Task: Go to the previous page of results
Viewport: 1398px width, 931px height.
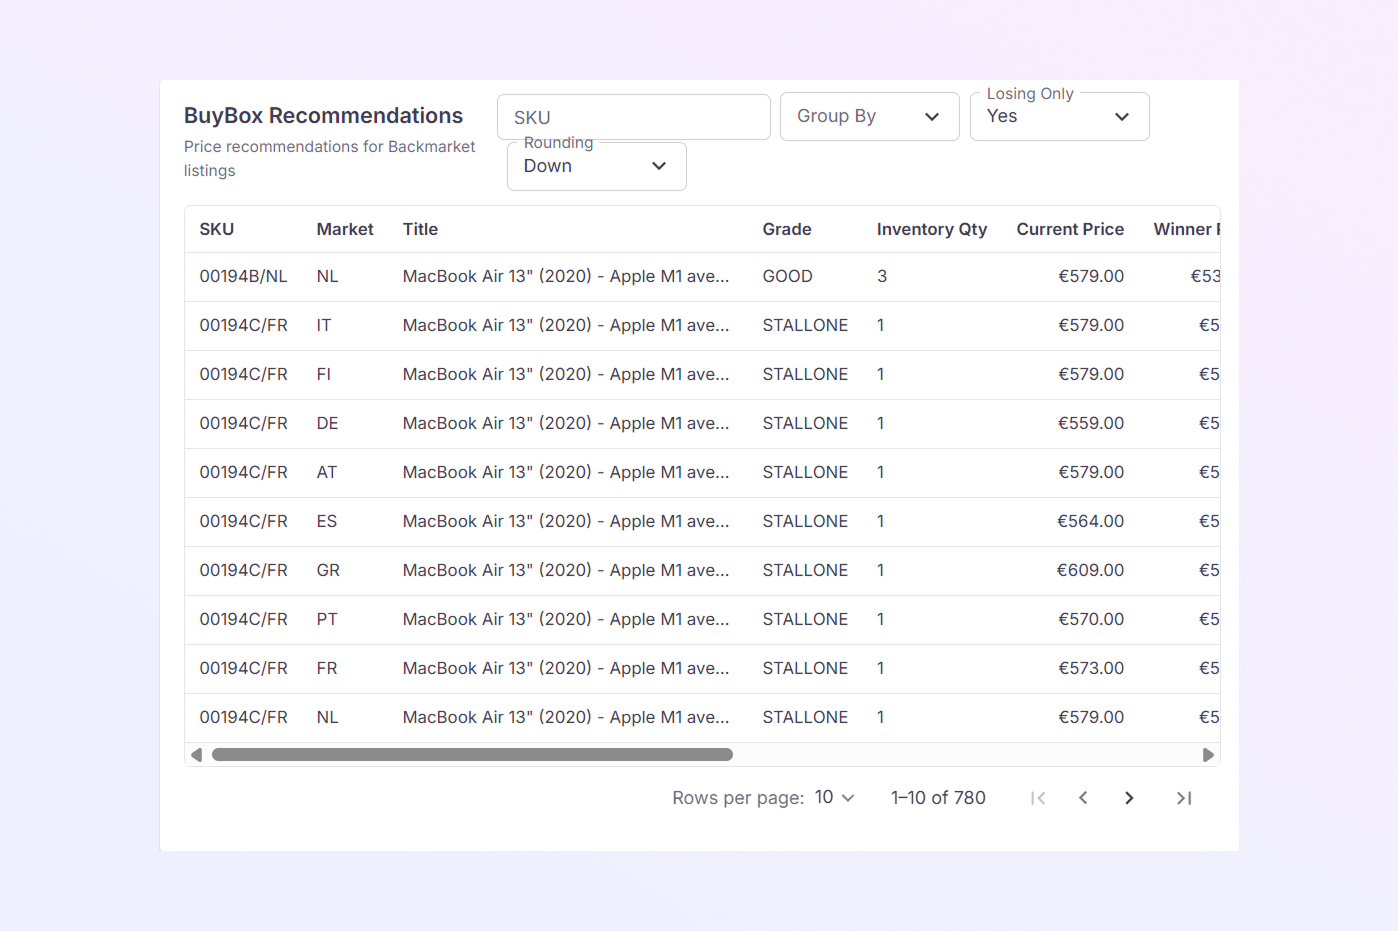Action: (x=1083, y=798)
